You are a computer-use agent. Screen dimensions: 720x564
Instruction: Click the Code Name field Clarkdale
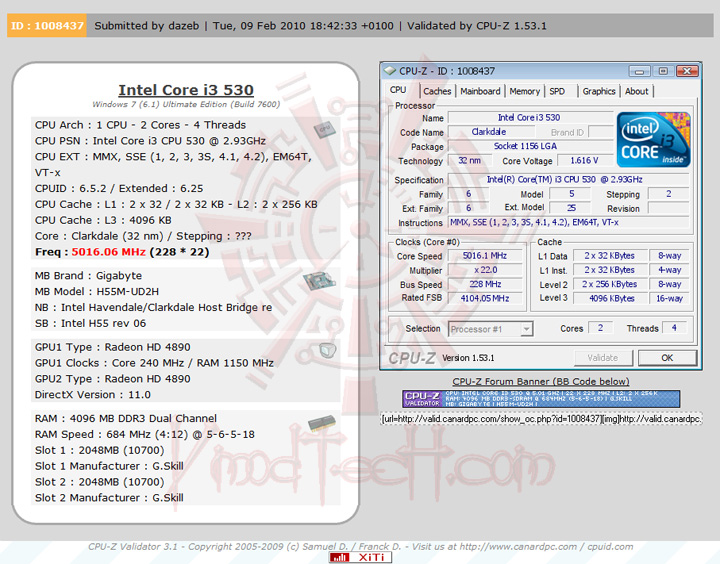coord(489,132)
